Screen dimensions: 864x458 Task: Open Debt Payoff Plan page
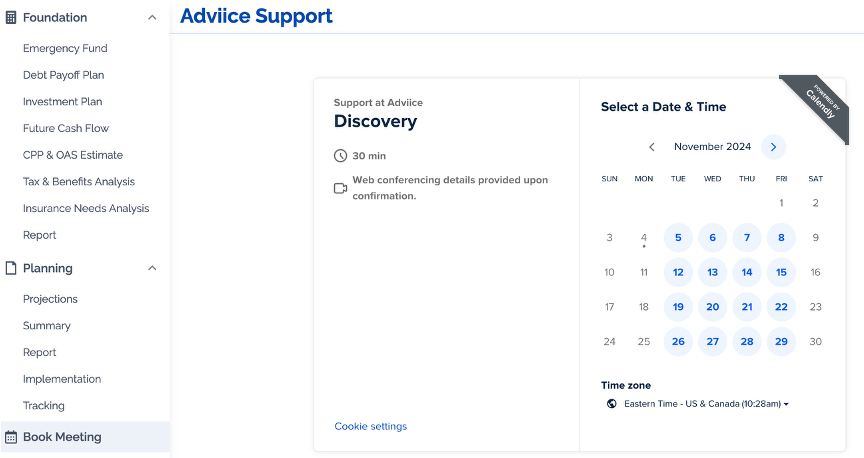(63, 75)
